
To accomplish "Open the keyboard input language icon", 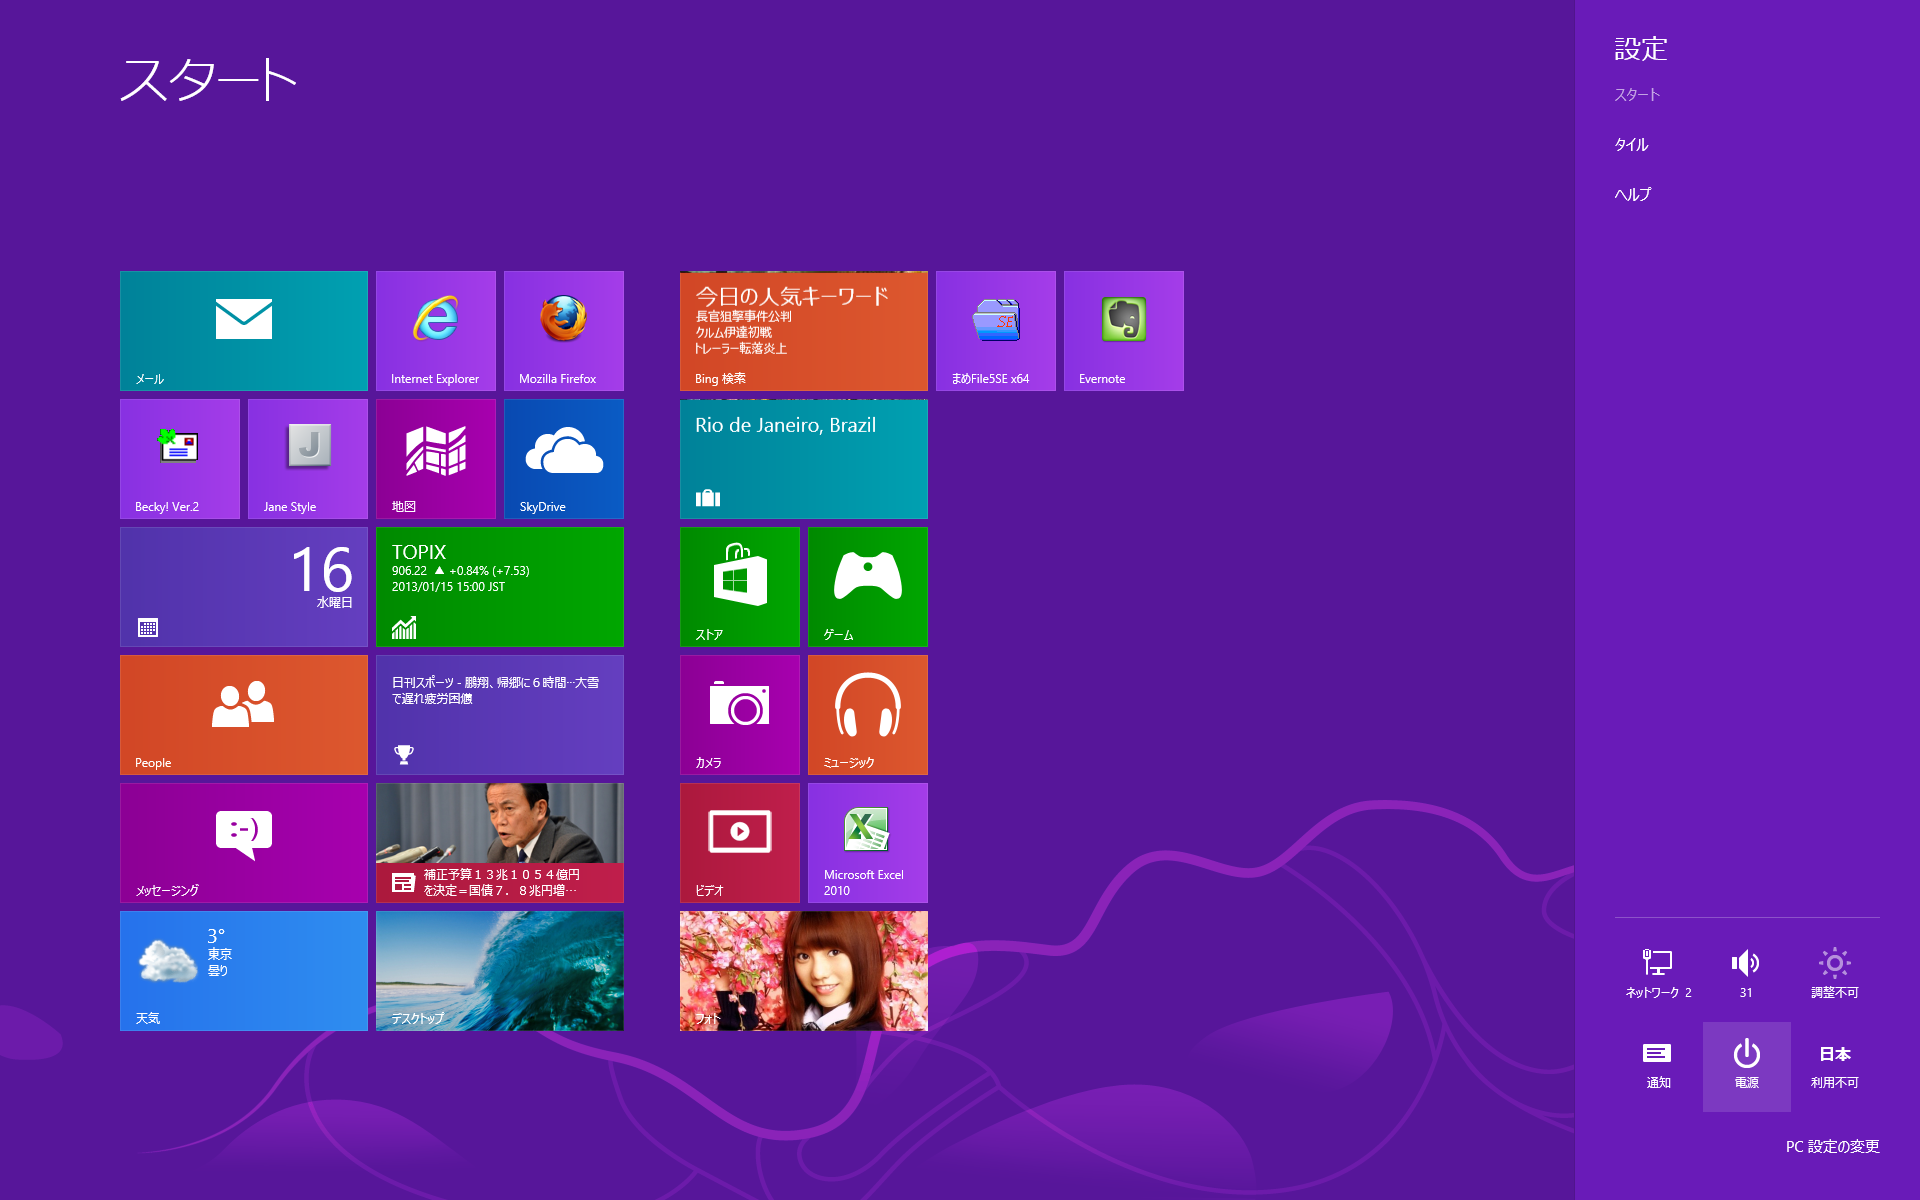I will [x=1834, y=1065].
